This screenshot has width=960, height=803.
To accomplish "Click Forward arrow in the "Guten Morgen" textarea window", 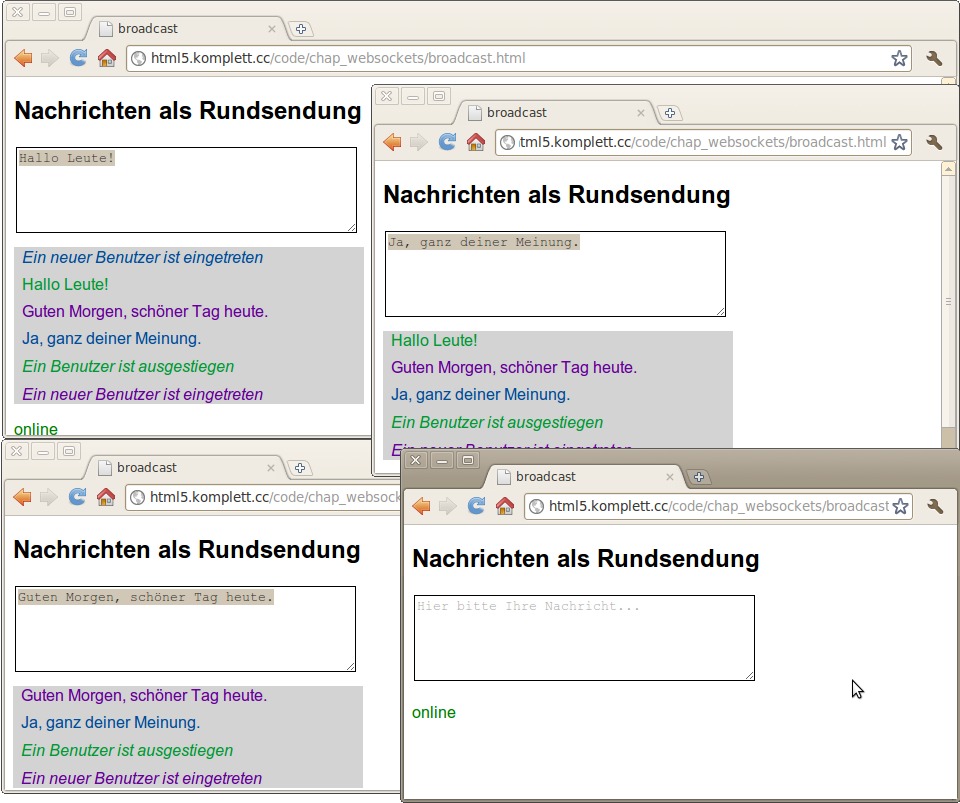I will point(49,497).
